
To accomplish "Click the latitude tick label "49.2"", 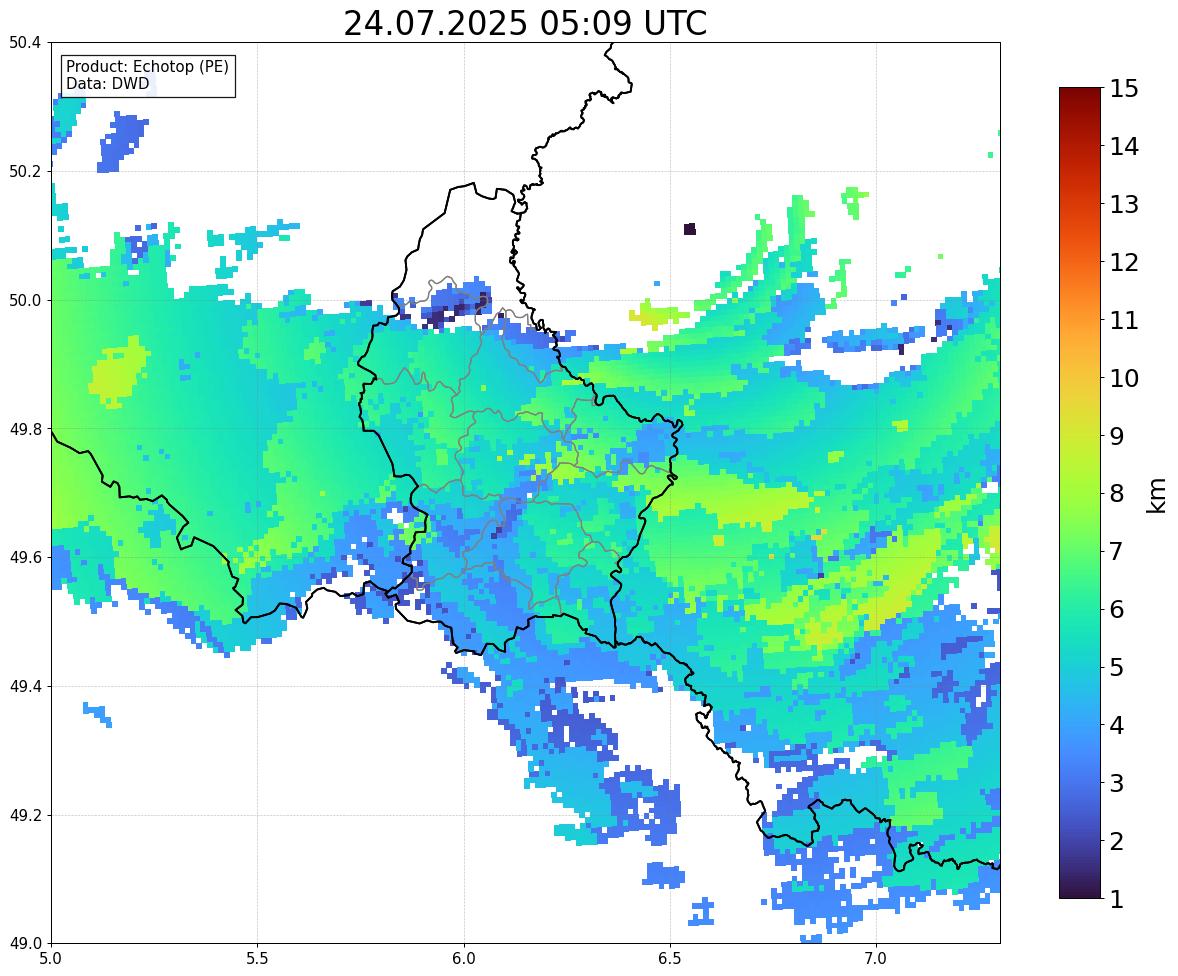I will point(25,815).
